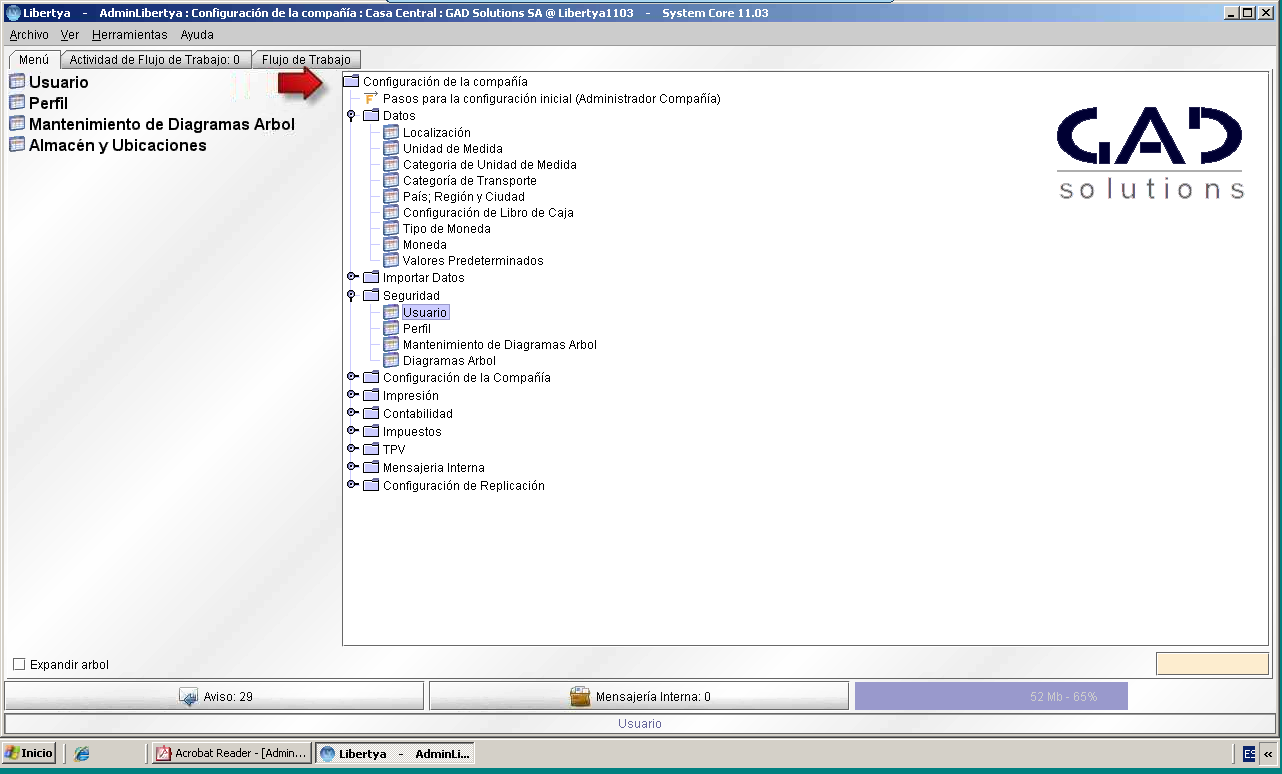
Task: Click the folder icon of Seguridad
Action: click(371, 295)
